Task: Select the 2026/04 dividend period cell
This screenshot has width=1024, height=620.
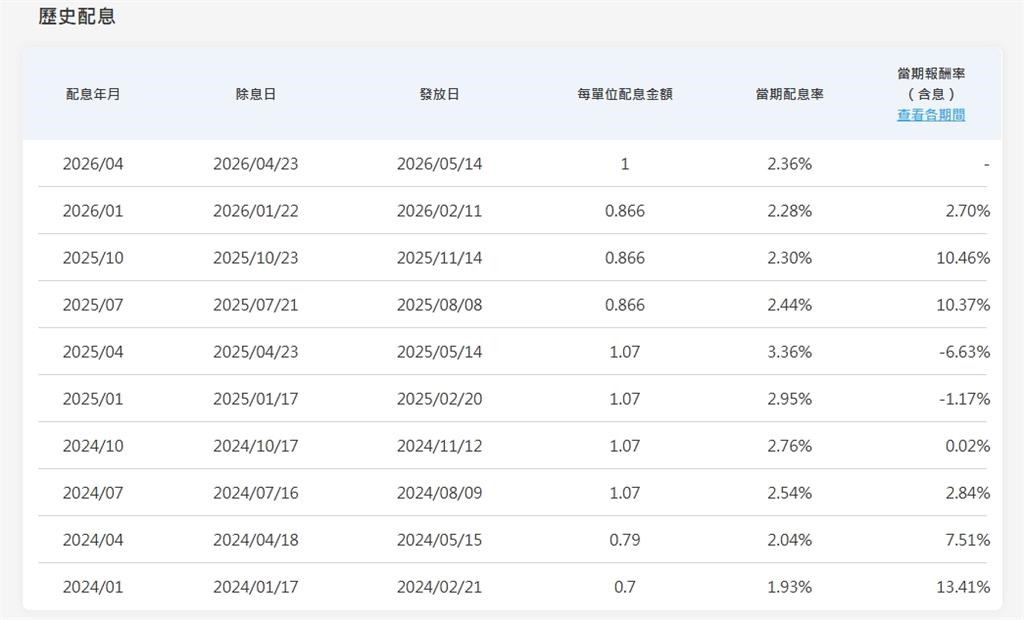Action: 93,164
